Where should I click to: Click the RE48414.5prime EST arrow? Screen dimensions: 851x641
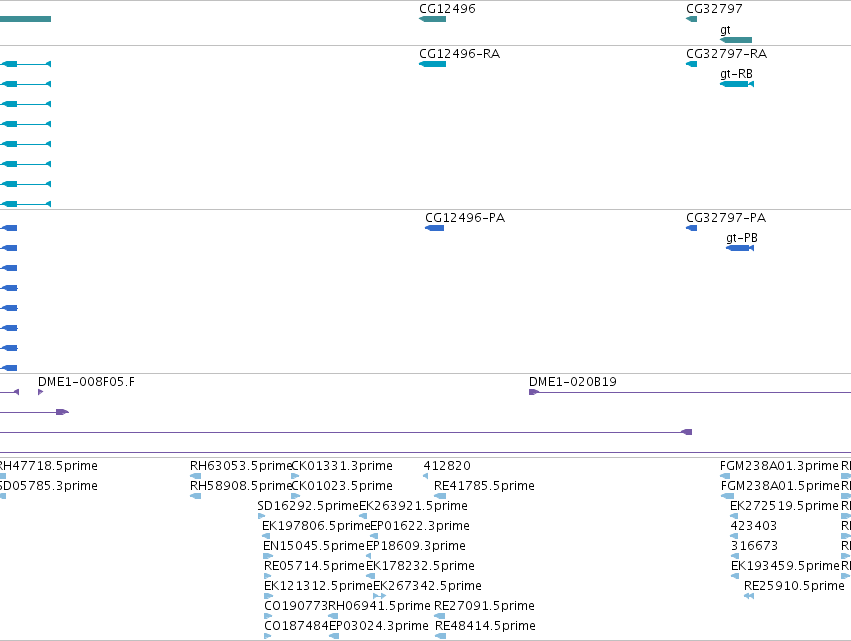pos(441,636)
